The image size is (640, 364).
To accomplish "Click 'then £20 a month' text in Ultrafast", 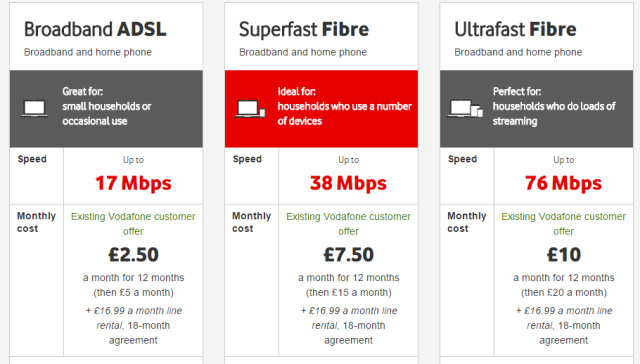I will (x=564, y=293).
